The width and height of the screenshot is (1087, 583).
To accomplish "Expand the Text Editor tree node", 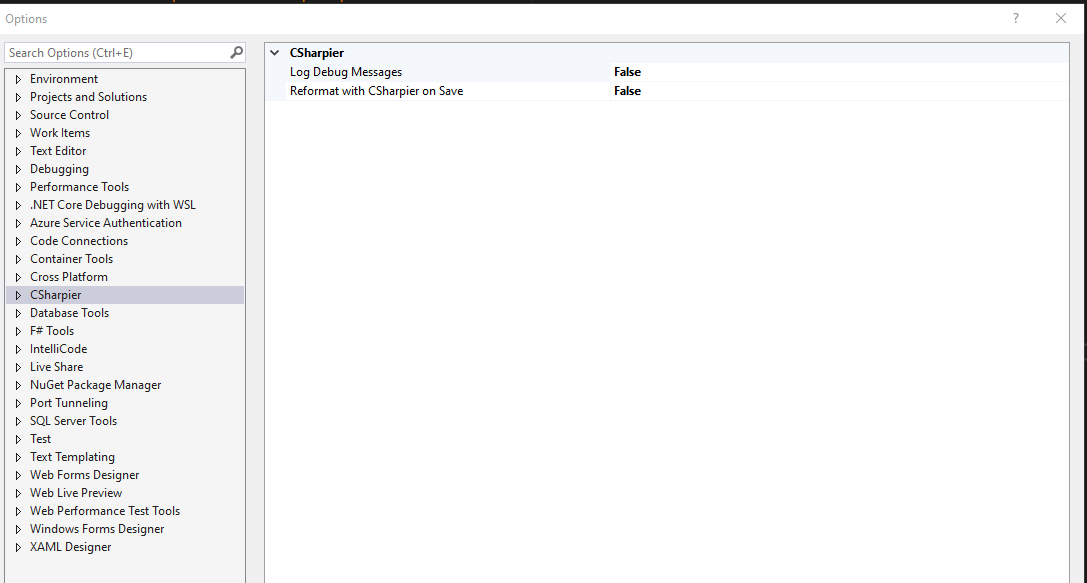I will coord(17,150).
